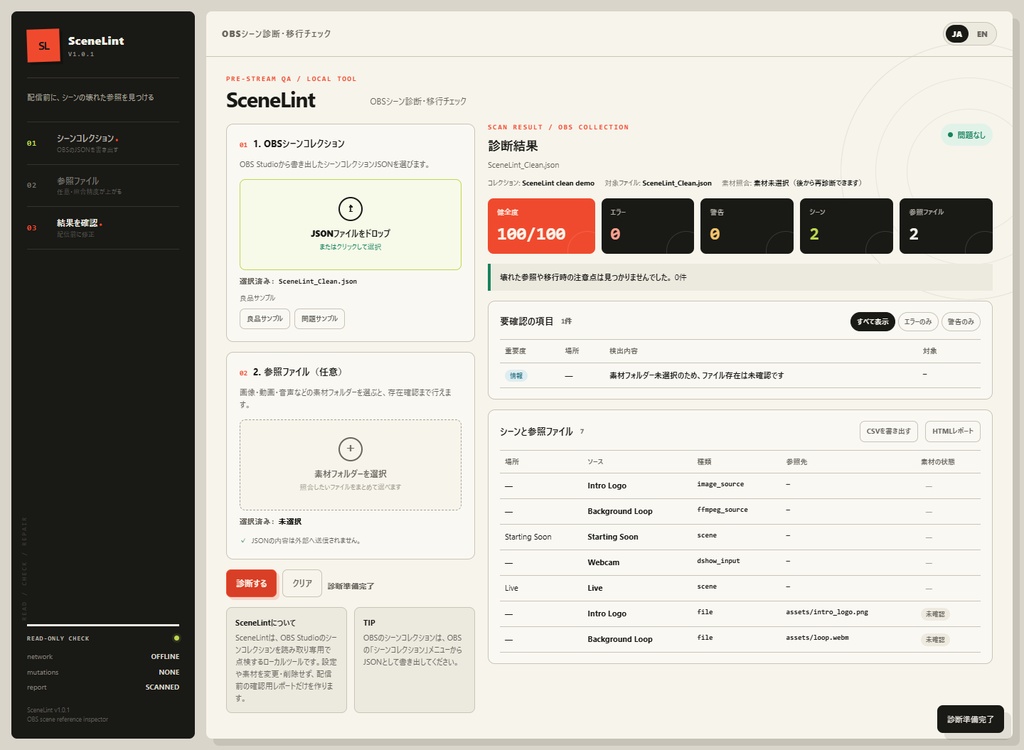Screen dimensions: 1024x750
Task: Click the 壊れた参照 no-issues summary banner
Action: click(740, 277)
